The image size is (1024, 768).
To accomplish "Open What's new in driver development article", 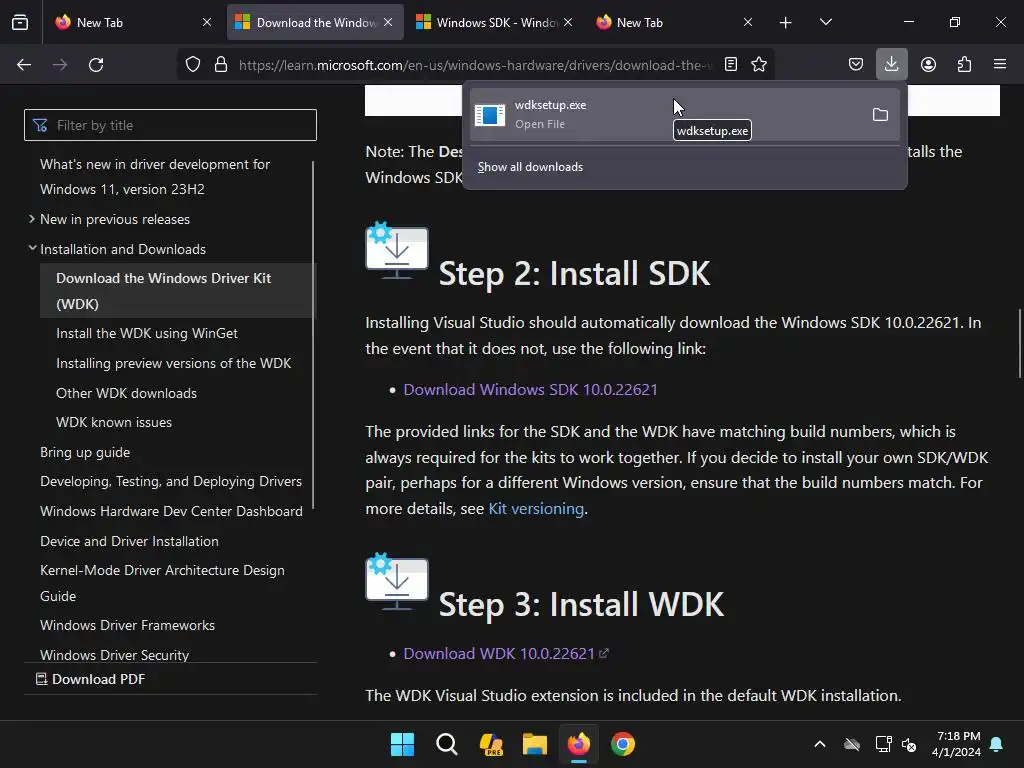I will 155,176.
